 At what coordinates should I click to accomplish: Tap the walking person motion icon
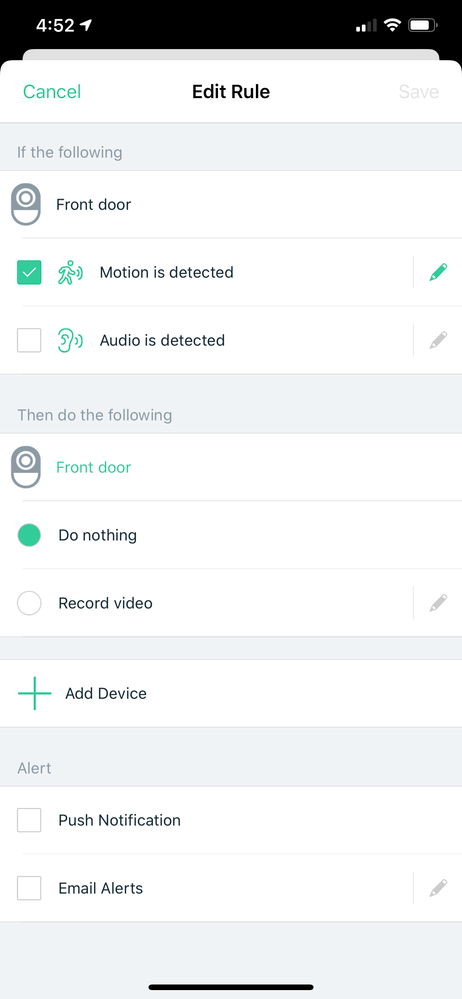70,273
